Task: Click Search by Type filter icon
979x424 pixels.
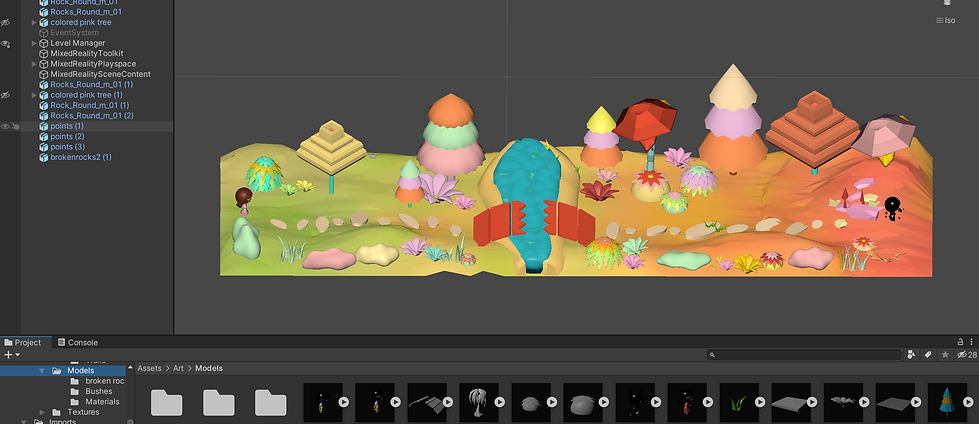Action: point(912,355)
